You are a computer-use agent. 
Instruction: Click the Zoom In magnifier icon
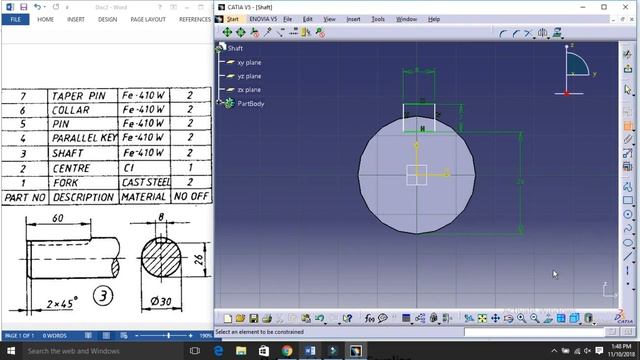(521, 318)
